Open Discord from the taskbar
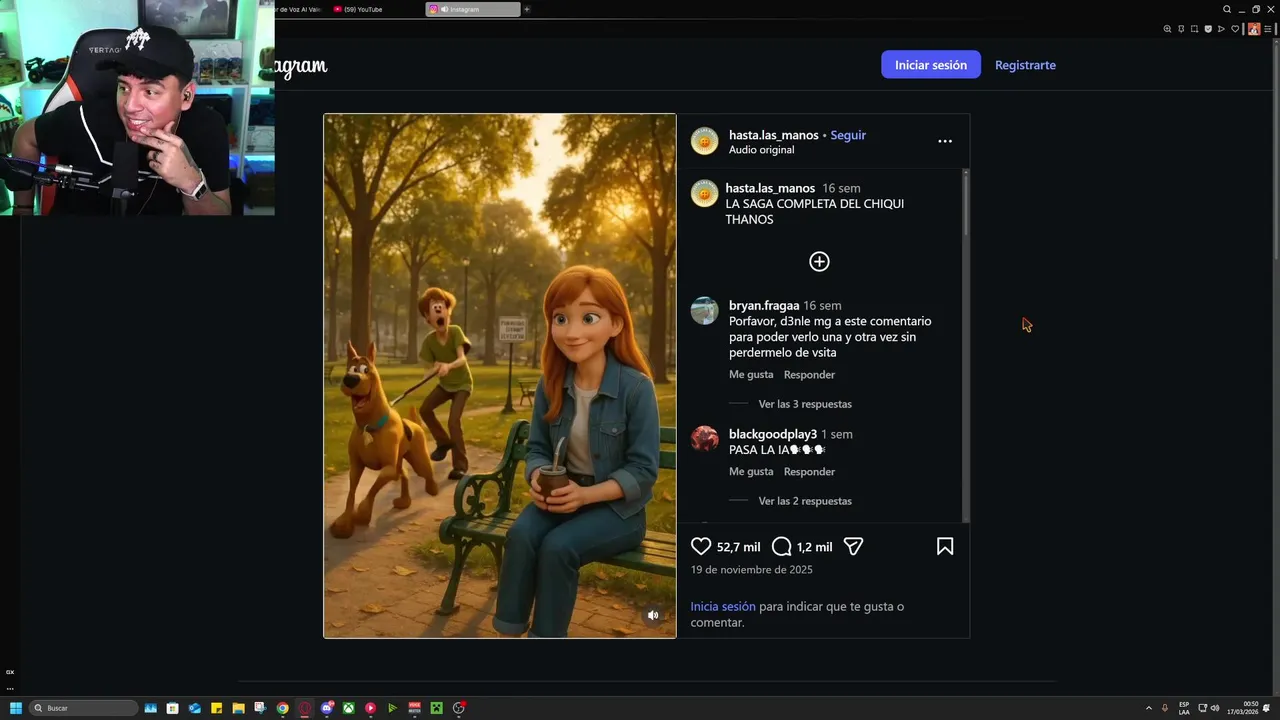Viewport: 1280px width, 720px height. (327, 708)
